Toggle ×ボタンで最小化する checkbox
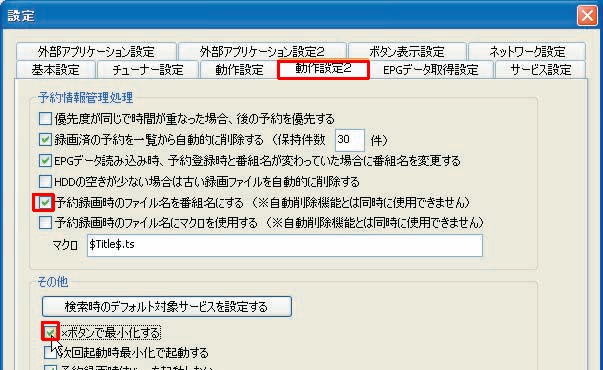 (x=50, y=332)
